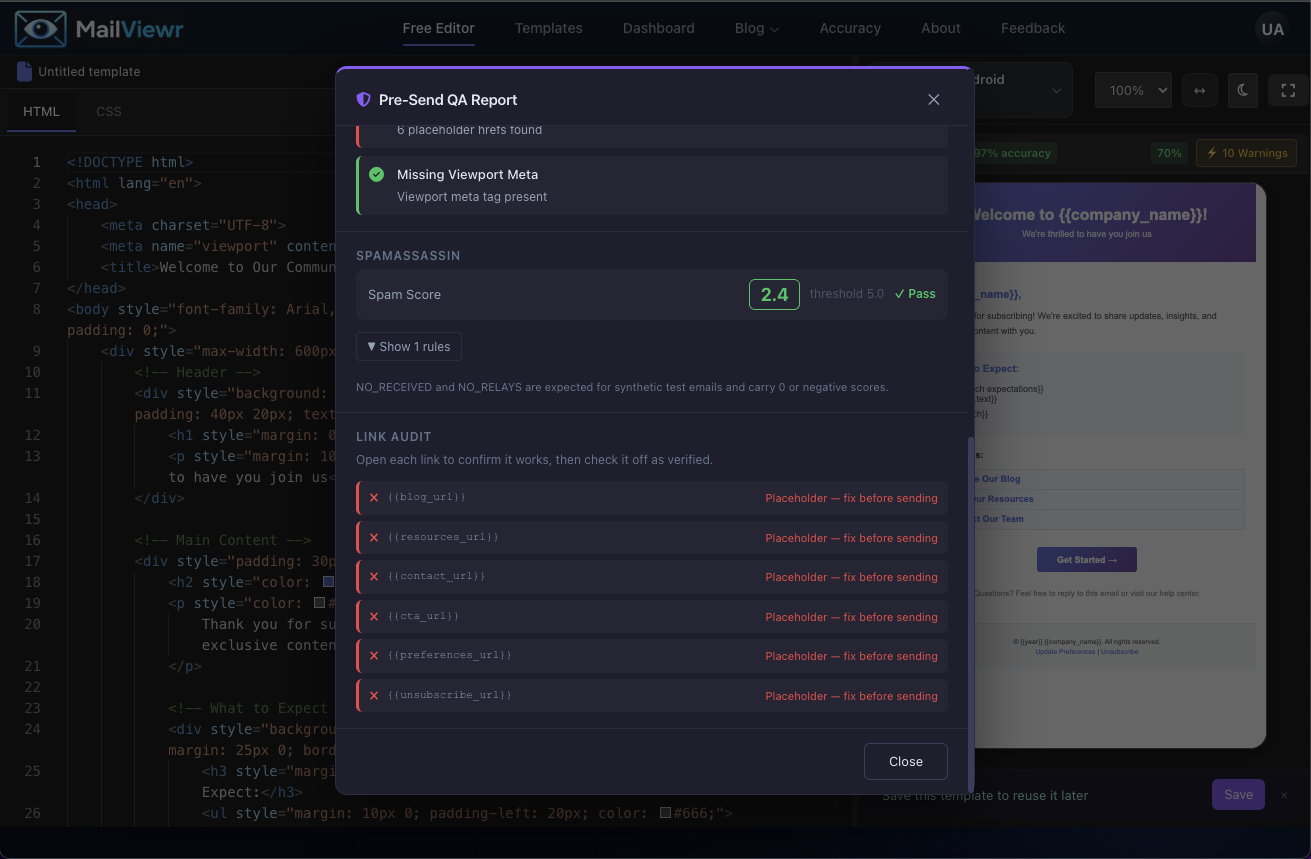The width and height of the screenshot is (1311, 859).
Task: Click the Untitled template name
Action: (x=89, y=71)
